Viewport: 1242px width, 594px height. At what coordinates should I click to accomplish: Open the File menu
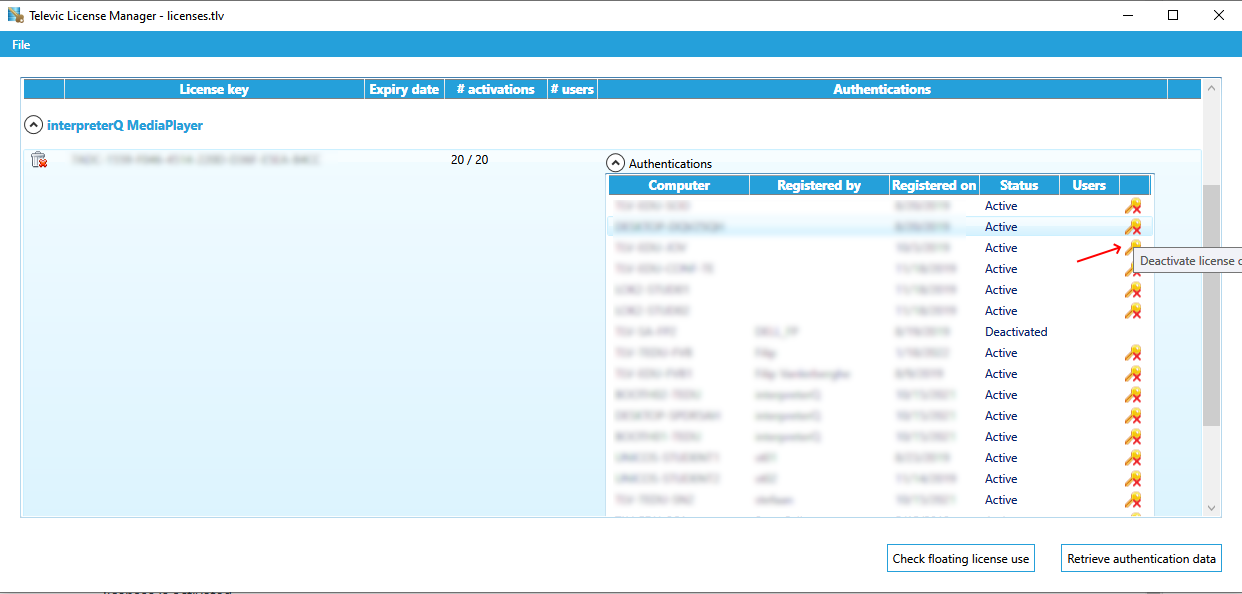21,45
